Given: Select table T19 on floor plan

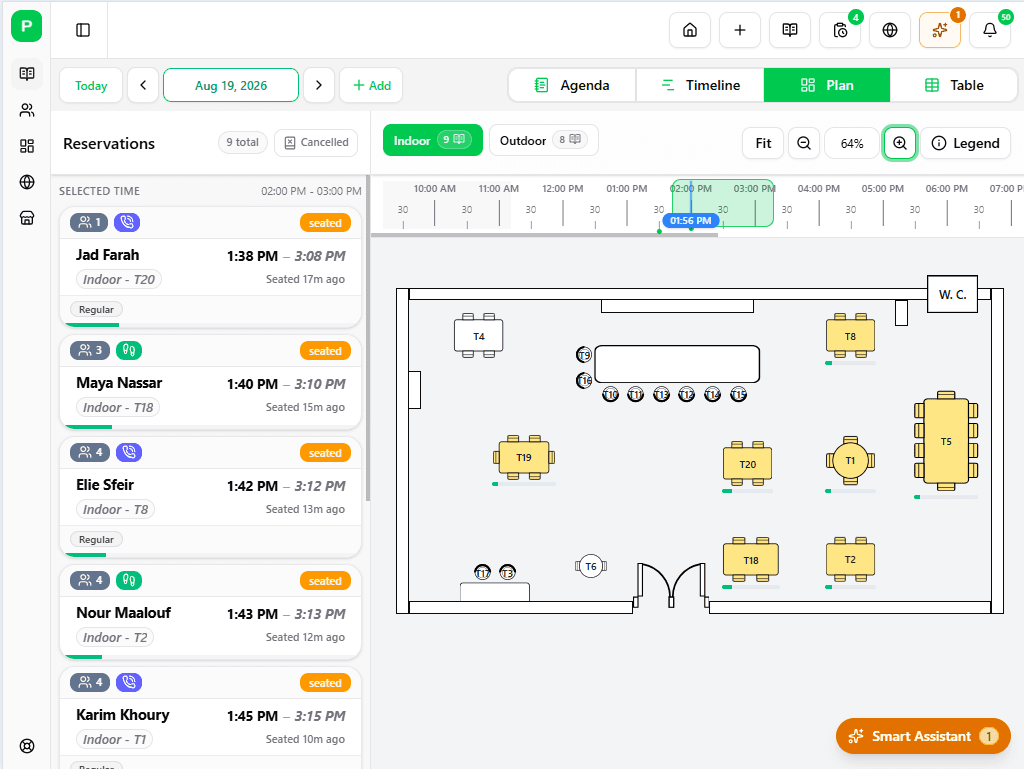Looking at the screenshot, I should coord(524,458).
